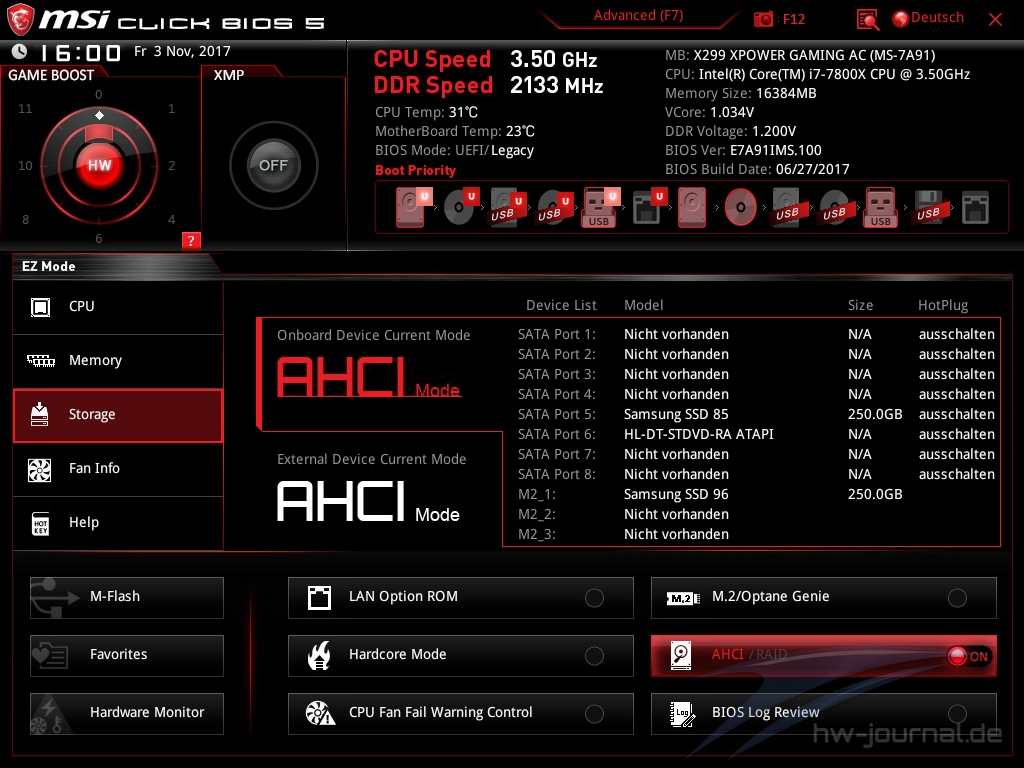Select the USB floppy boot device icon
Image resolution: width=1024 pixels, height=768 pixels.
[x=928, y=208]
